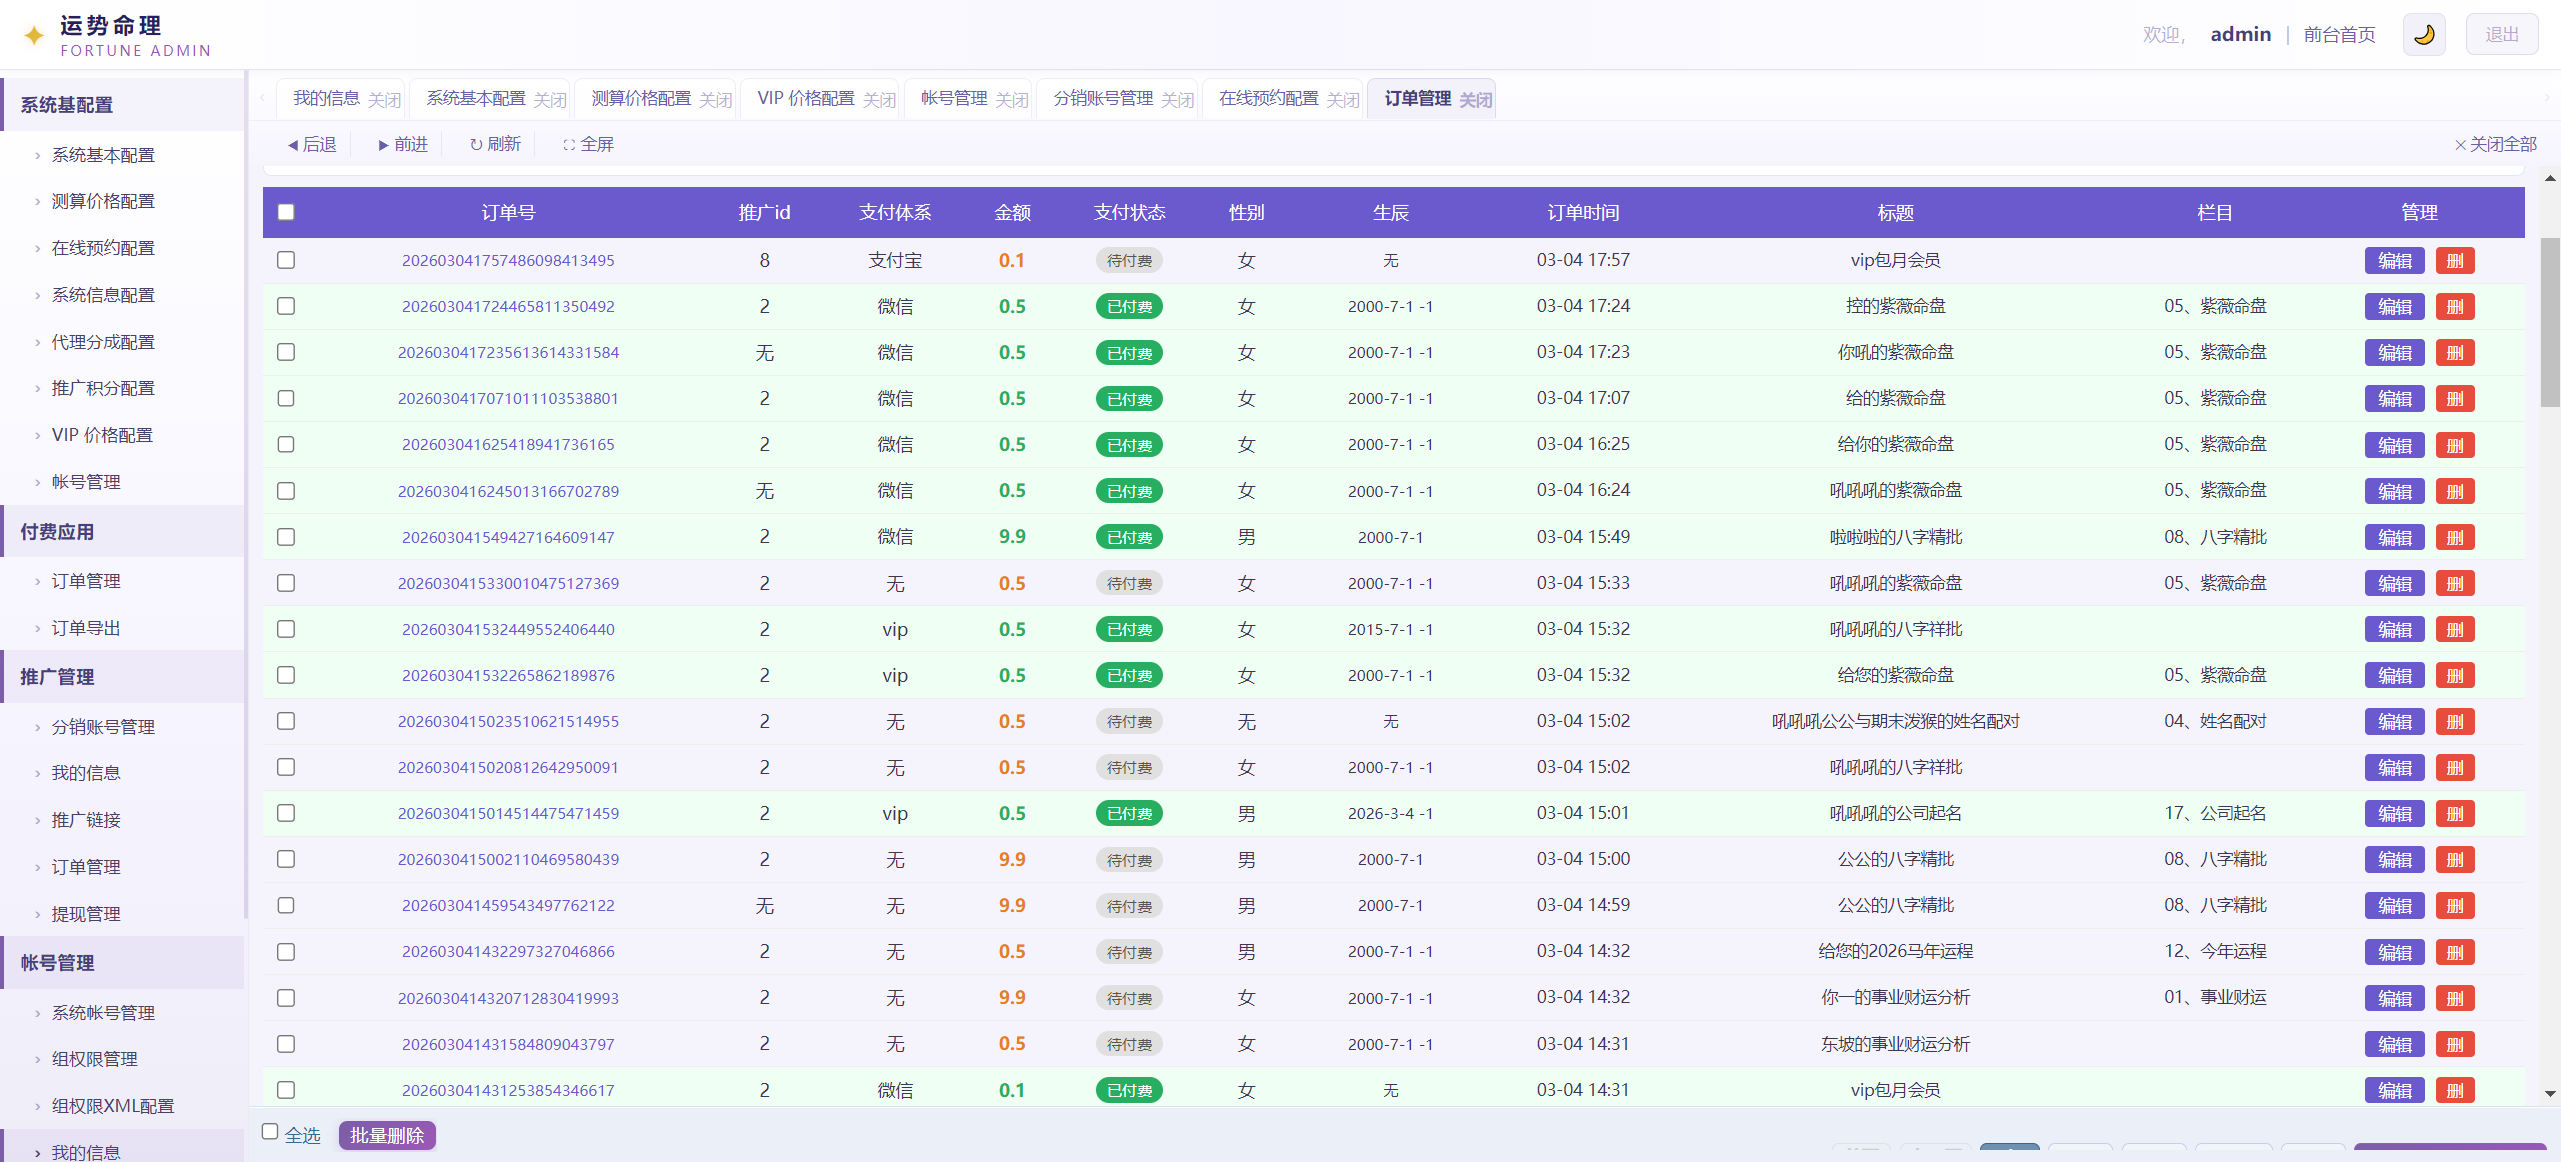Open the 前台首页 link
Image resolution: width=2561 pixels, height=1162 pixels.
[x=2339, y=35]
